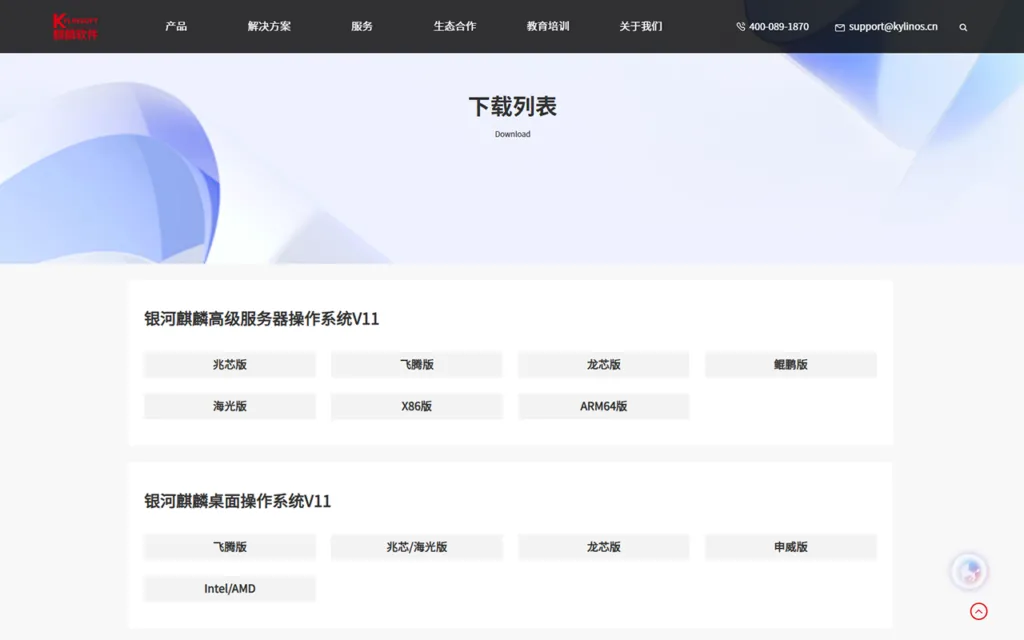
Task: Open the 产品 menu
Action: click(176, 26)
